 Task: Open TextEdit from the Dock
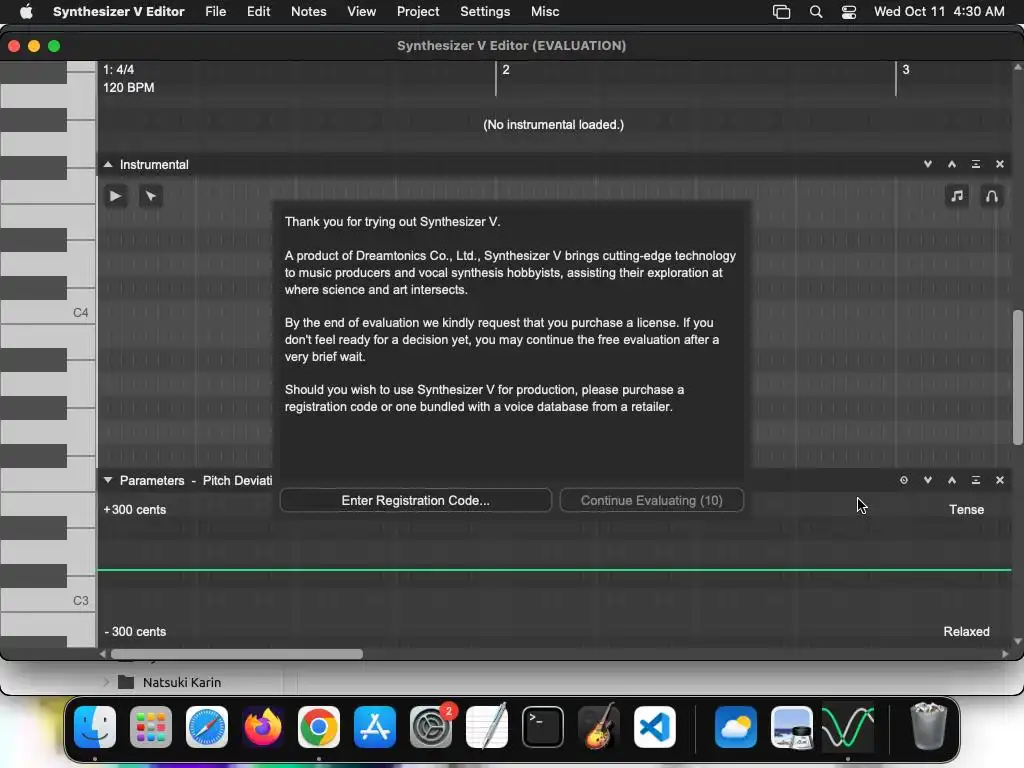[x=487, y=727]
